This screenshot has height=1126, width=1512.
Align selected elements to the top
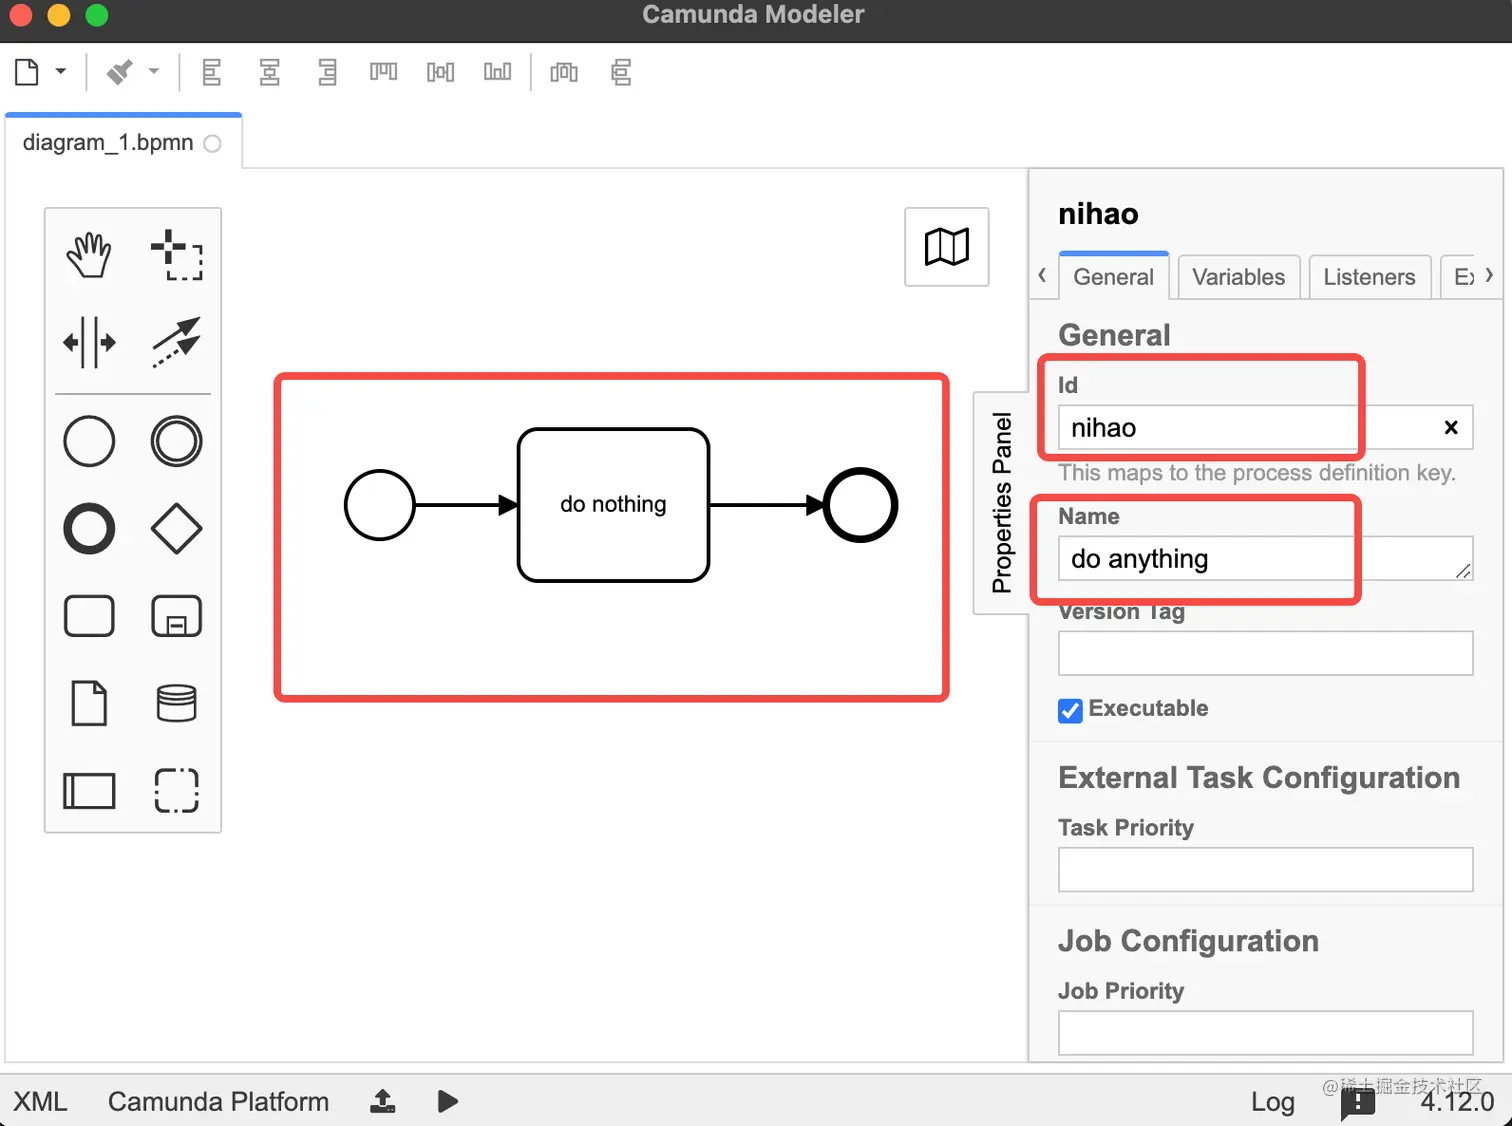(x=383, y=72)
